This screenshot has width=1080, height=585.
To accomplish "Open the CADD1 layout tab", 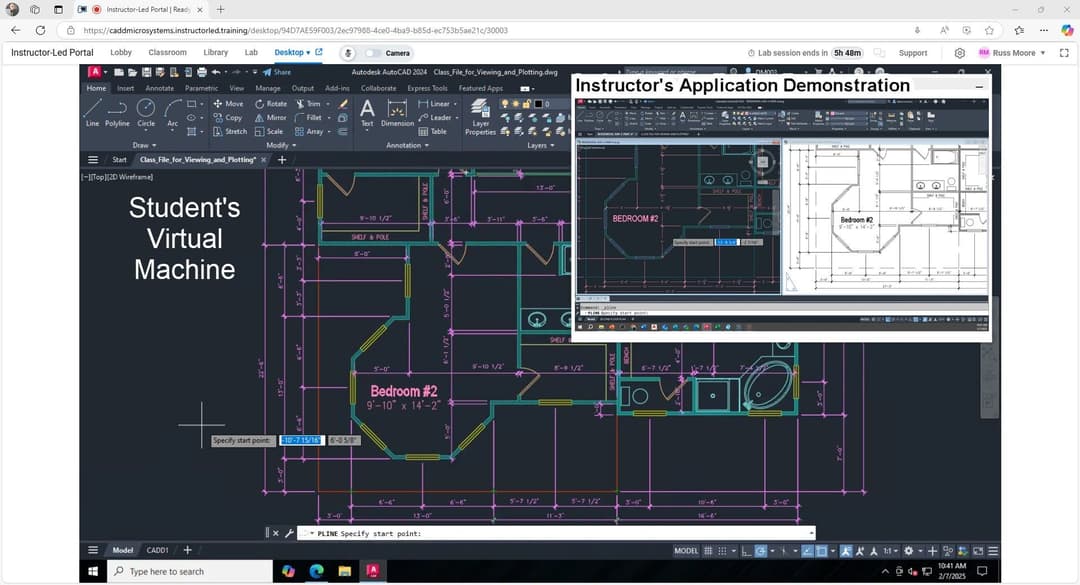I will pyautogui.click(x=157, y=550).
